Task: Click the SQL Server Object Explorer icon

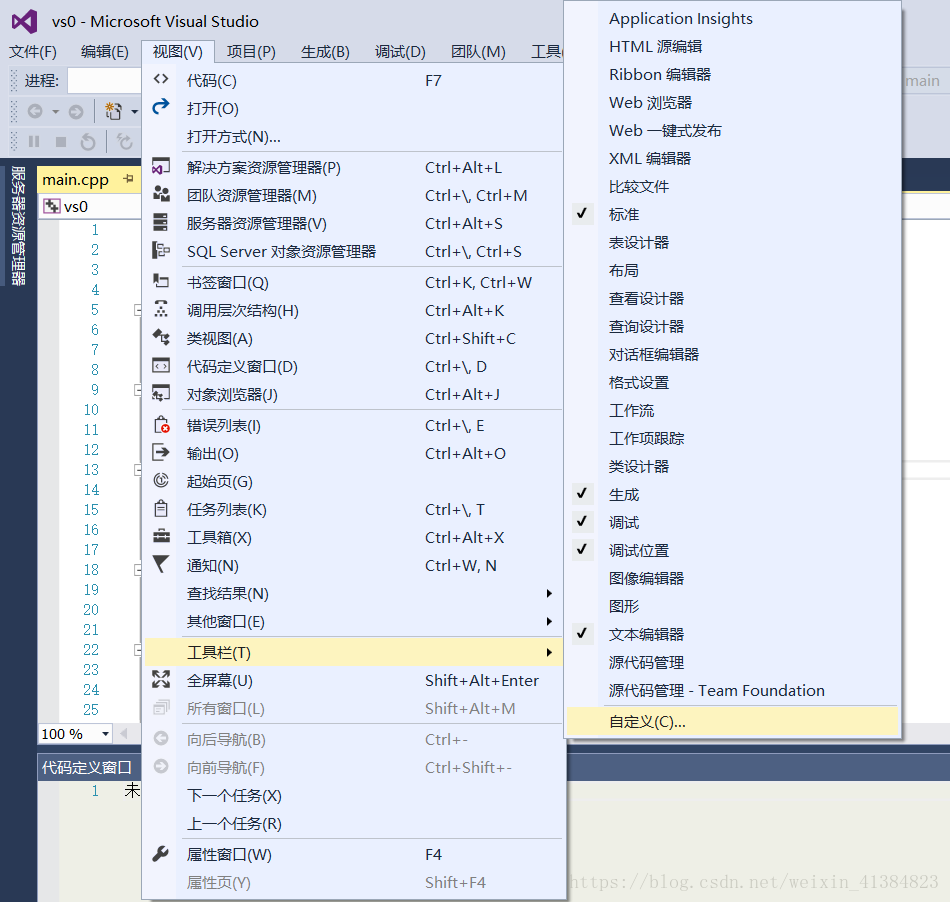Action: click(x=161, y=250)
